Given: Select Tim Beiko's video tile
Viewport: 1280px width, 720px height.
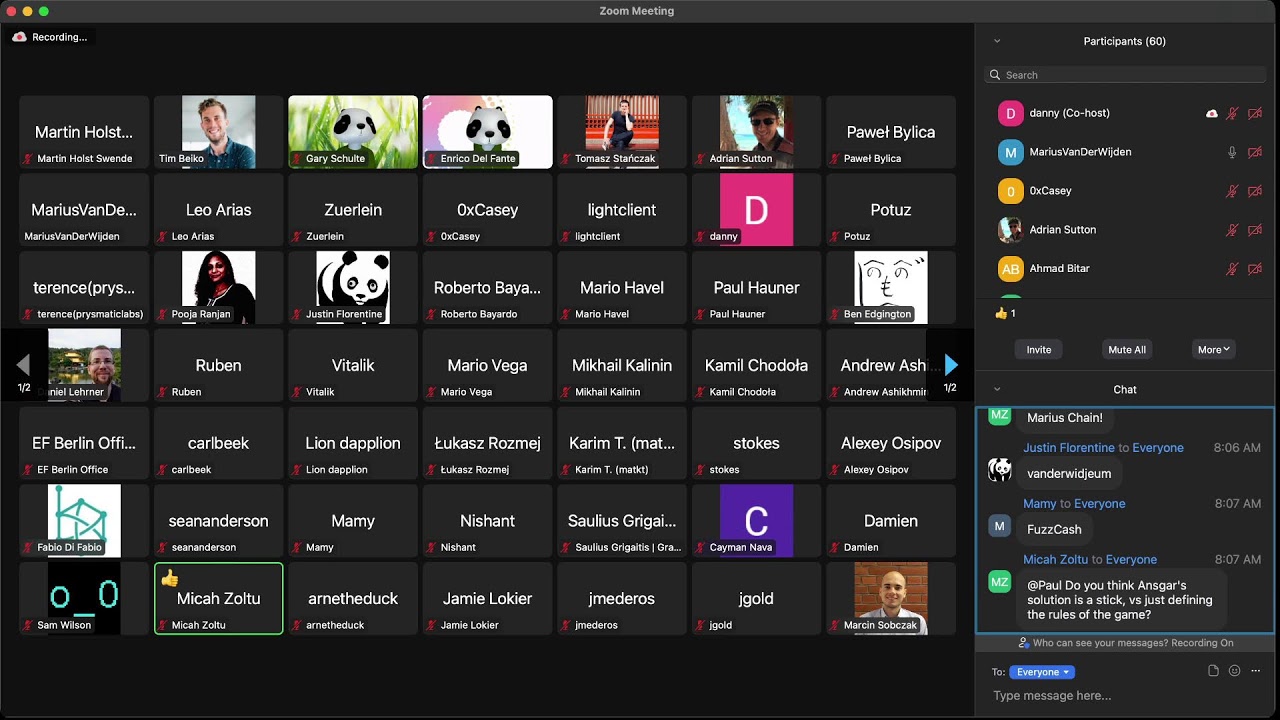Looking at the screenshot, I should 219,132.
